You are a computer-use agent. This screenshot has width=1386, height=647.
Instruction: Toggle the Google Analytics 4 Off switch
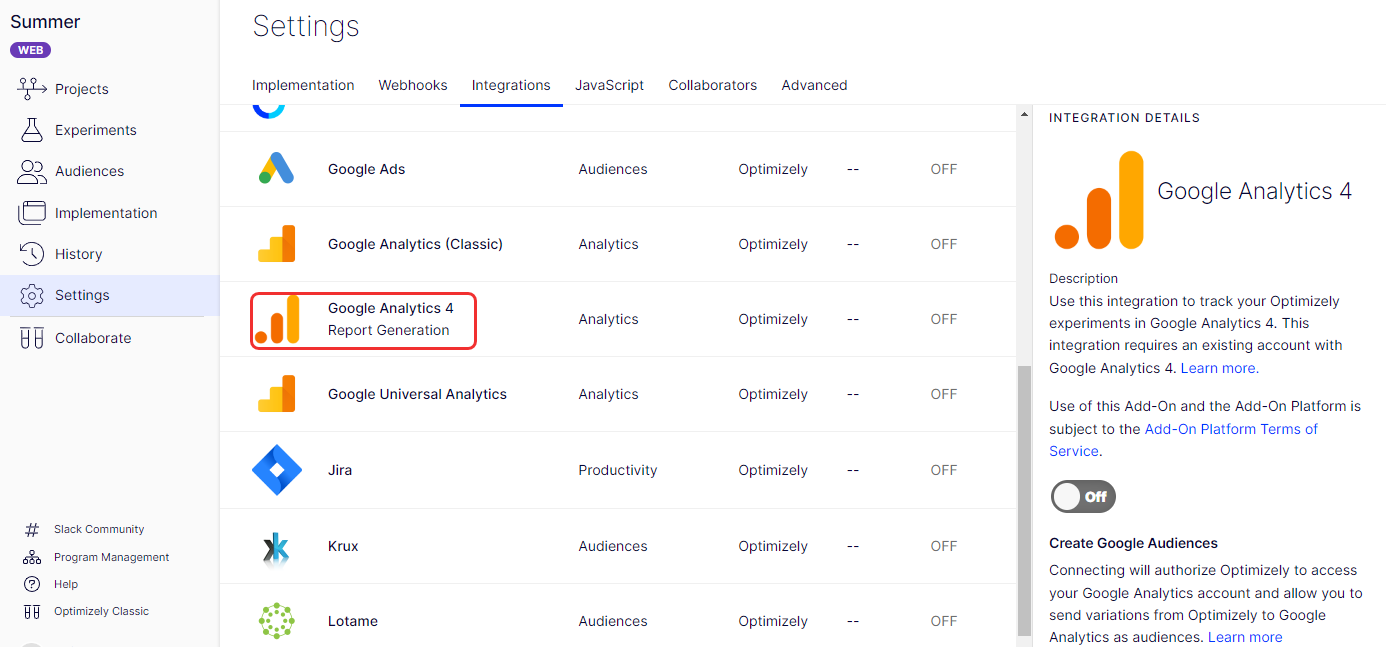tap(1083, 497)
